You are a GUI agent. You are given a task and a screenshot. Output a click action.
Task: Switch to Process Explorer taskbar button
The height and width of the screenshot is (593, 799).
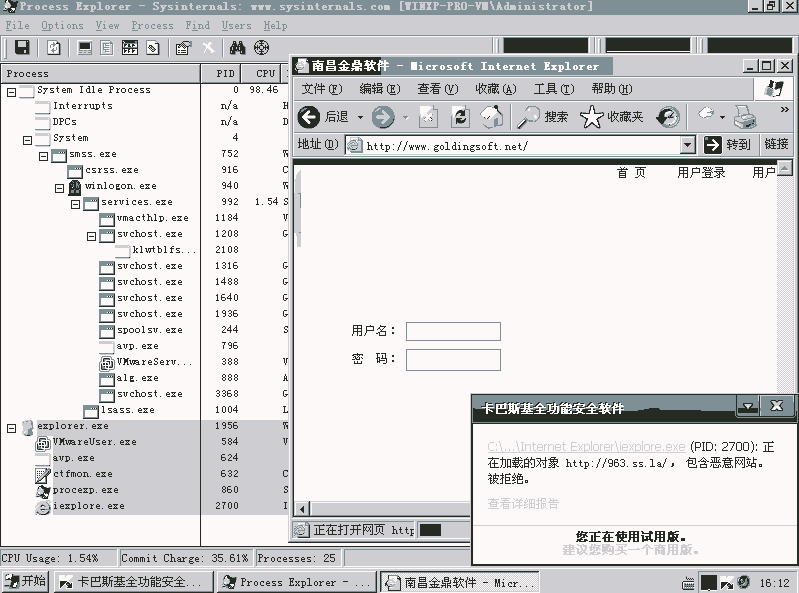(x=296, y=582)
